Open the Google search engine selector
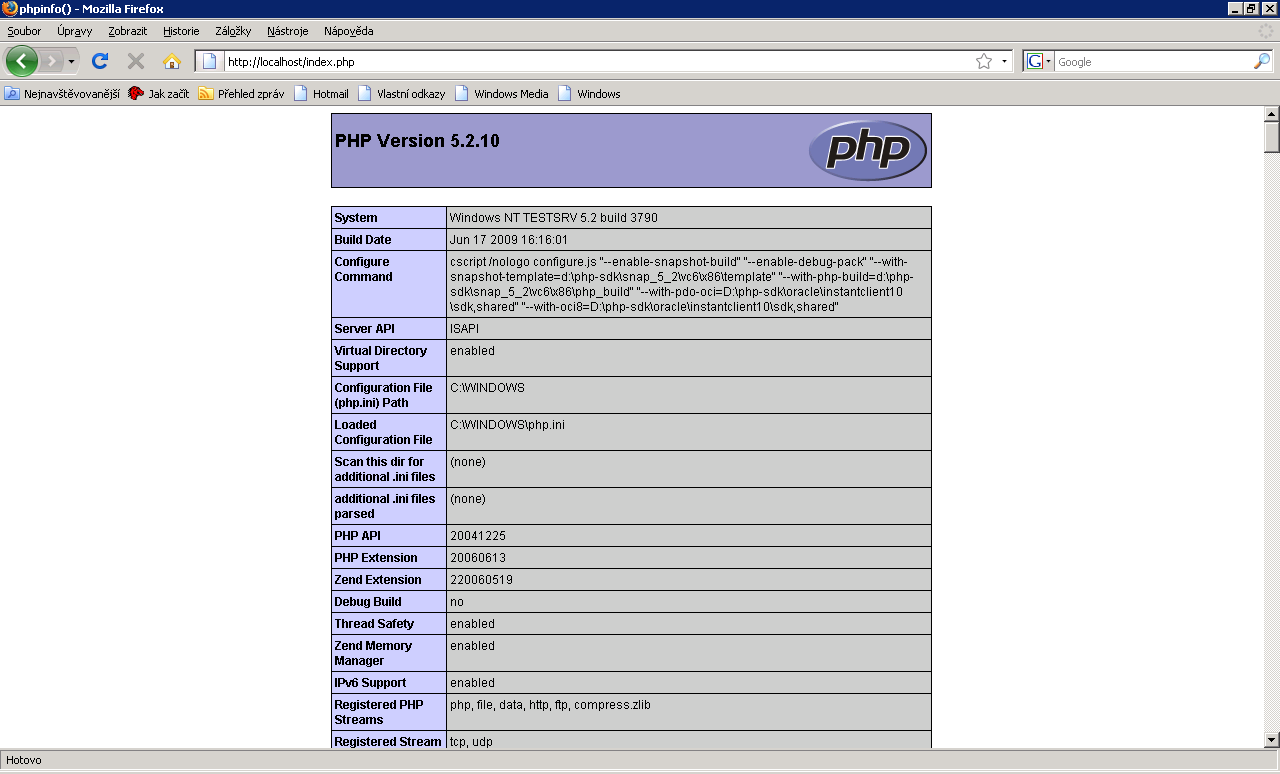 pos(1040,62)
